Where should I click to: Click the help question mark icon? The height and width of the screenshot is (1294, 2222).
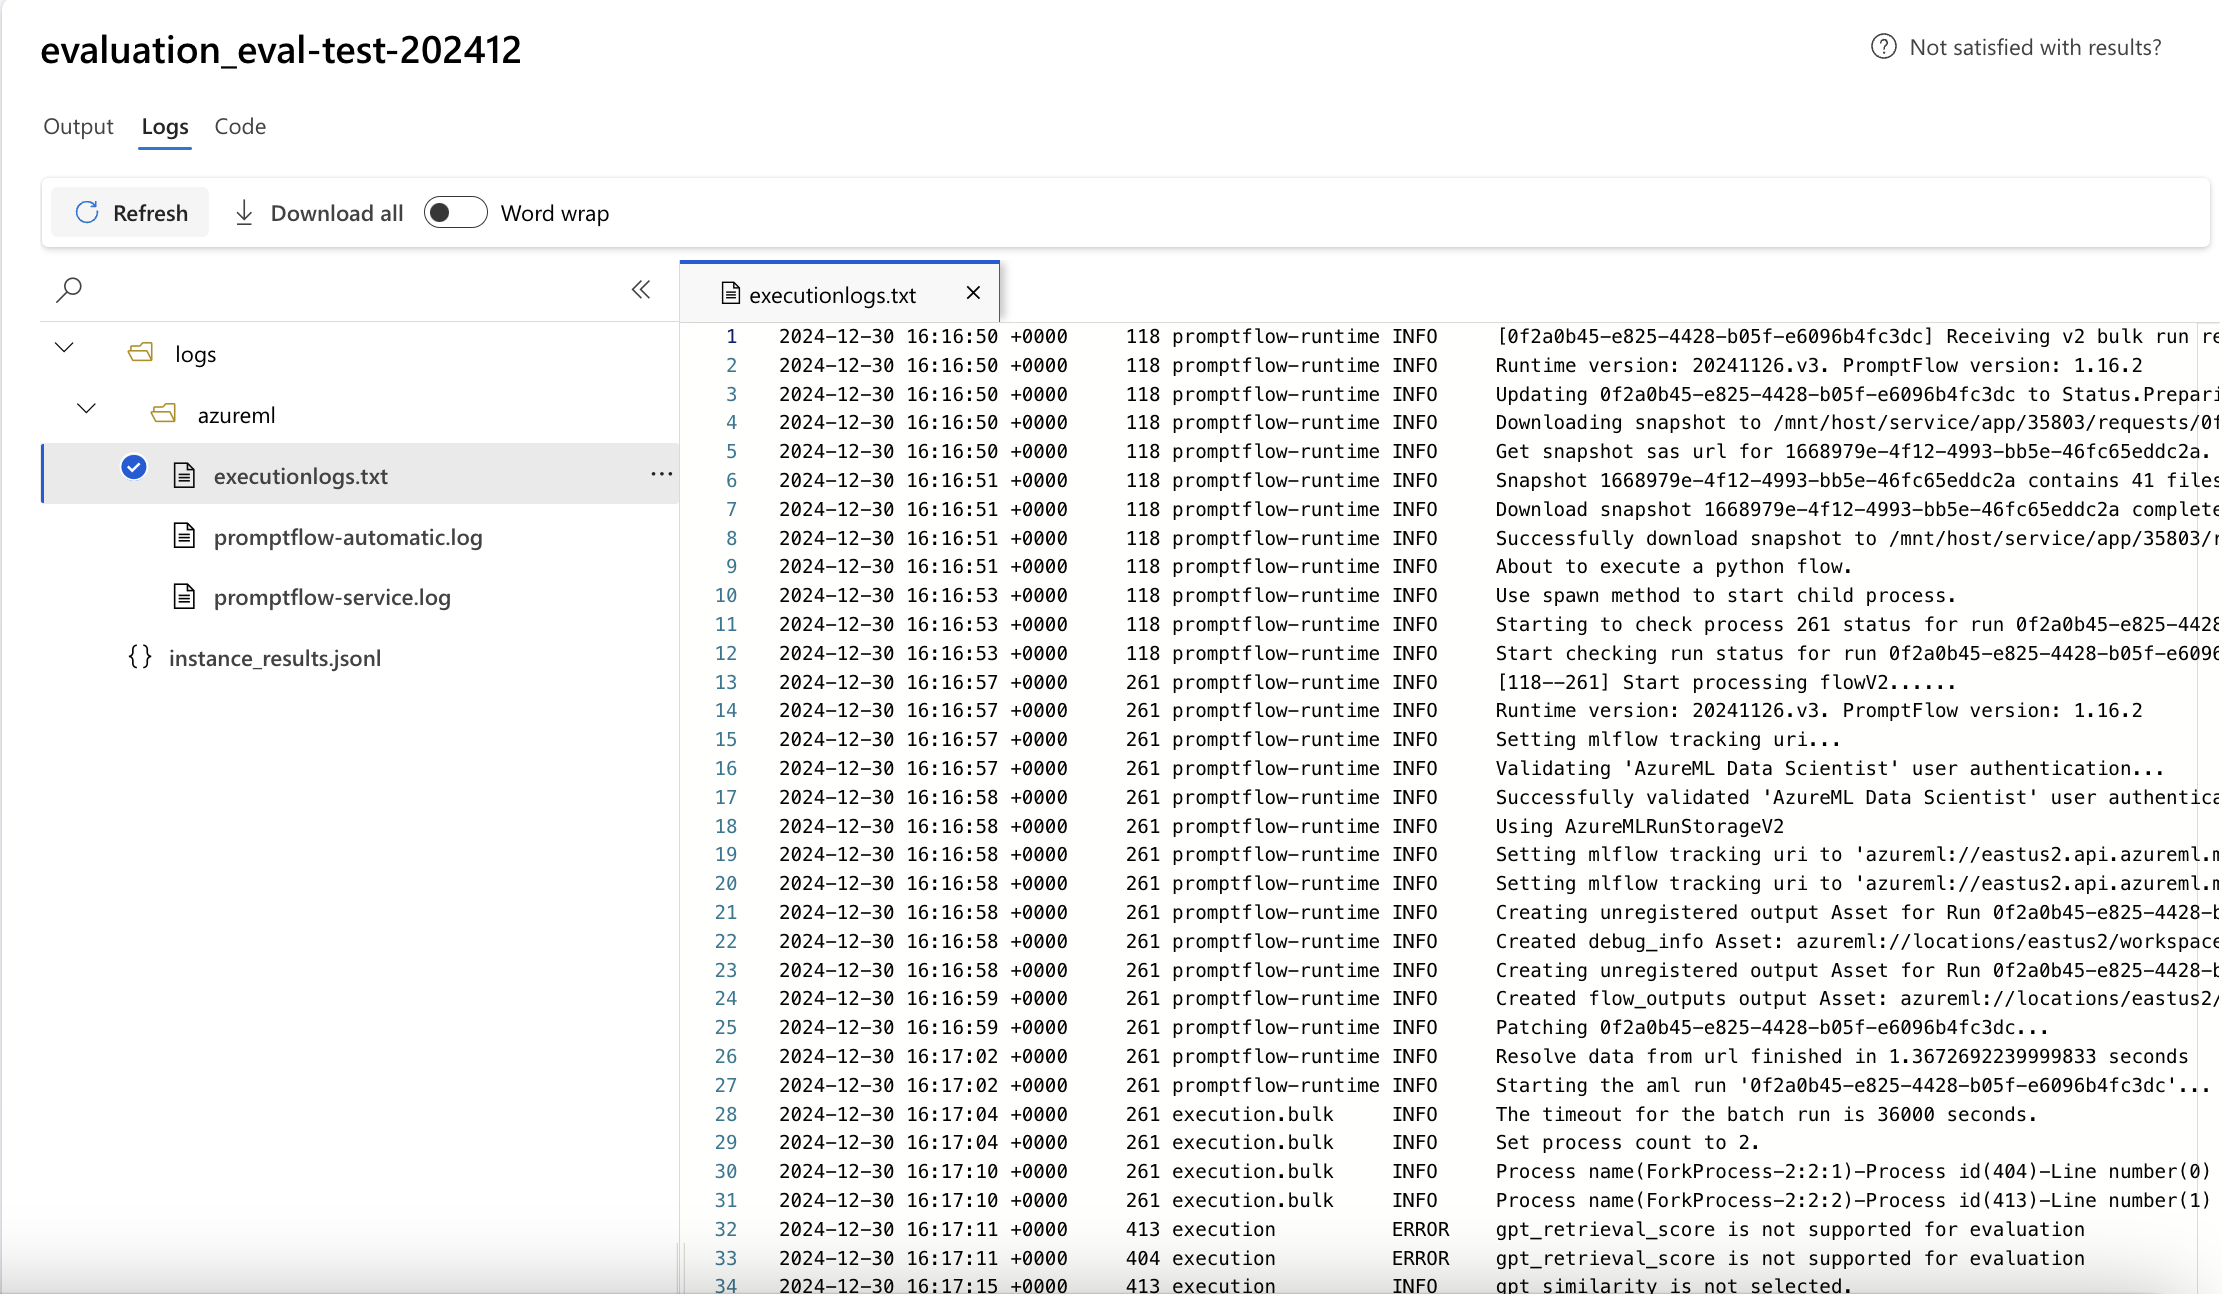coord(1884,46)
